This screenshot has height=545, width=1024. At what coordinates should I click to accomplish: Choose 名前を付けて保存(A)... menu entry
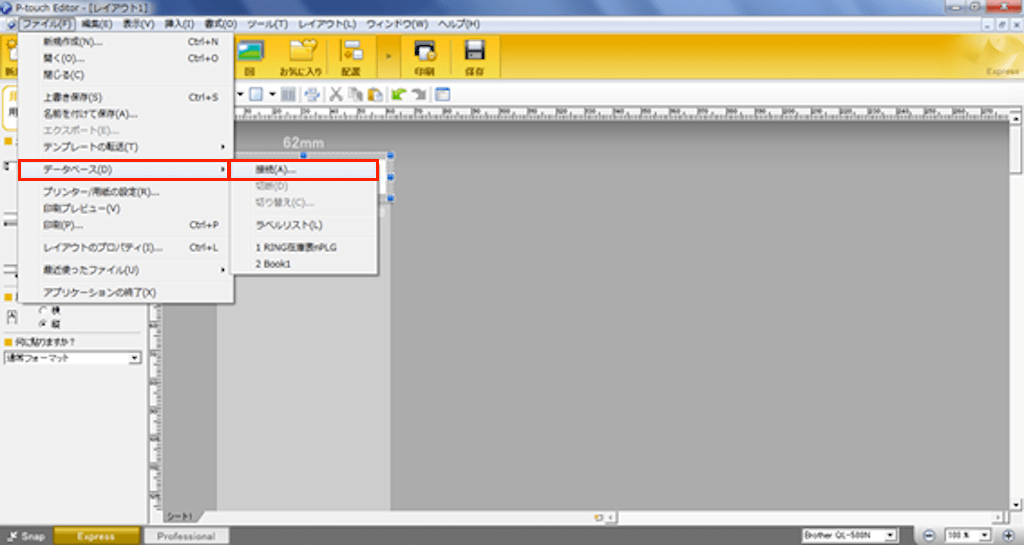pos(126,114)
